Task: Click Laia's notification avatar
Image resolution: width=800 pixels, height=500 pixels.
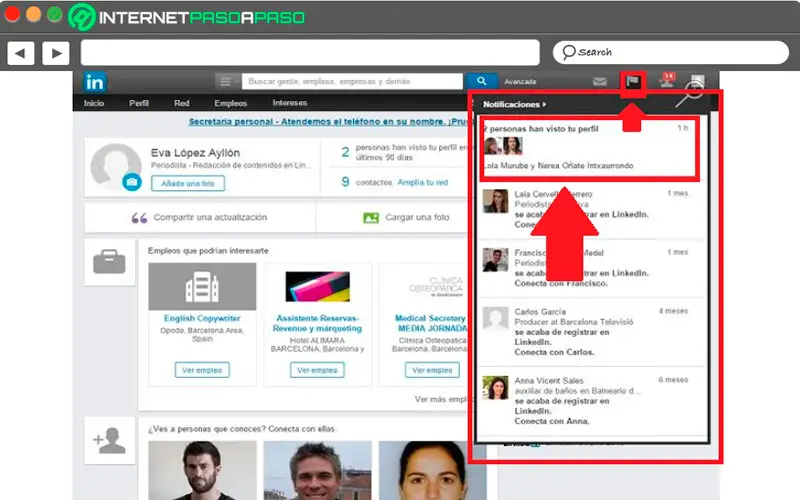Action: [x=495, y=201]
